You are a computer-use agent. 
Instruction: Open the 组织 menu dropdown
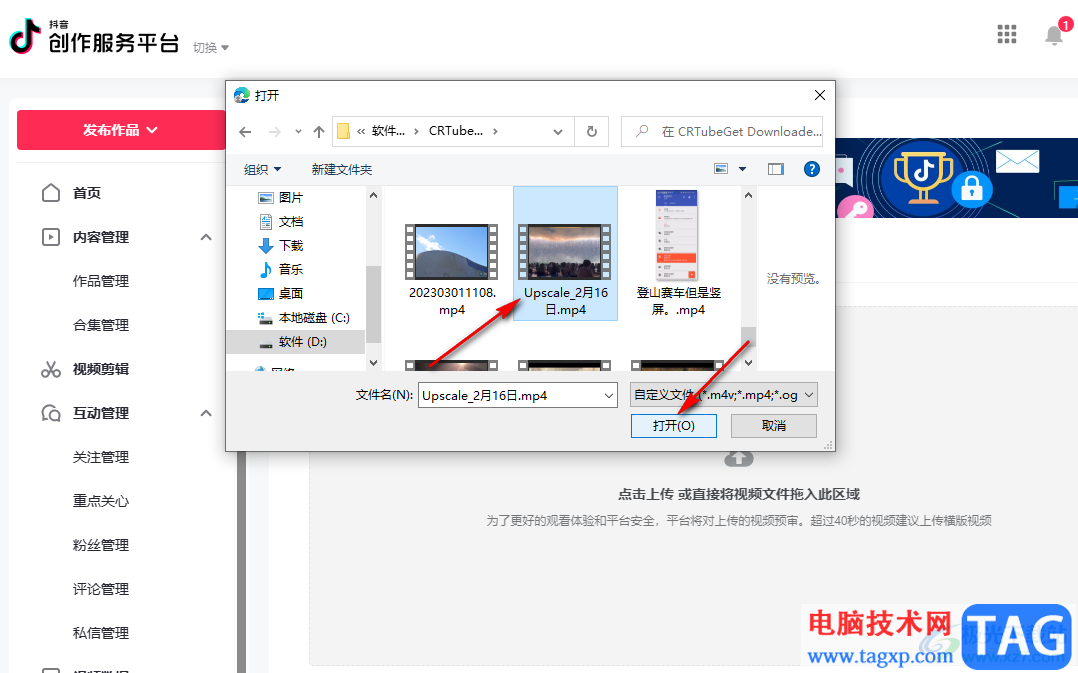pyautogui.click(x=263, y=169)
